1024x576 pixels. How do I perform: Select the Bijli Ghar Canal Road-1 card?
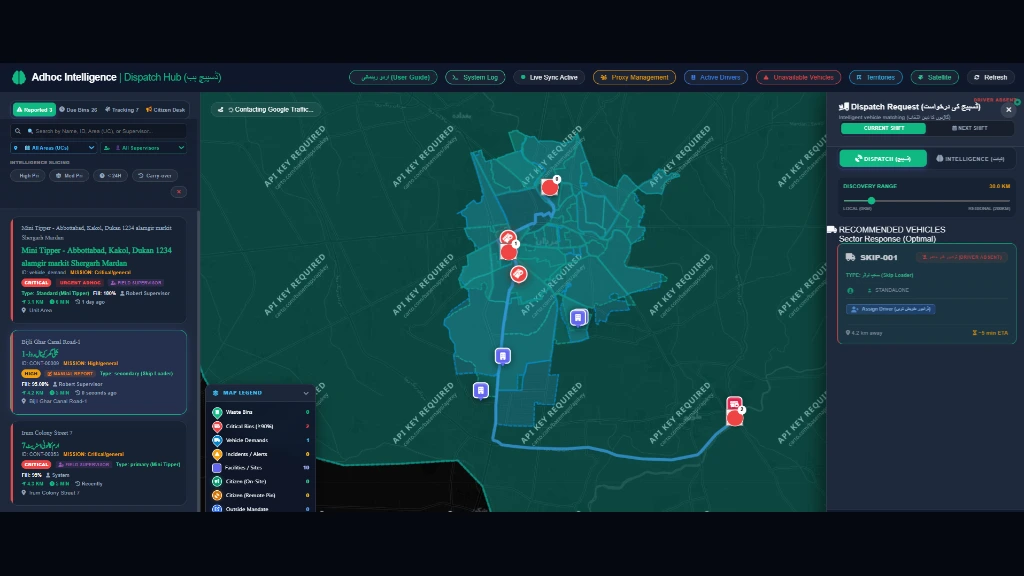click(x=99, y=372)
